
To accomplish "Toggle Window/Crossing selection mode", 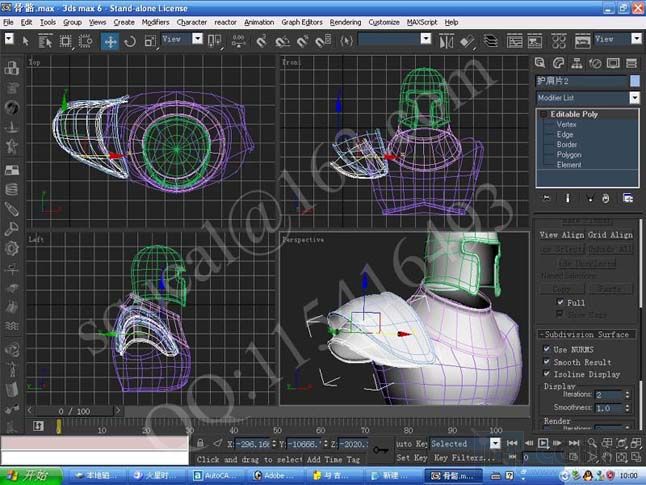I will pyautogui.click(x=85, y=41).
